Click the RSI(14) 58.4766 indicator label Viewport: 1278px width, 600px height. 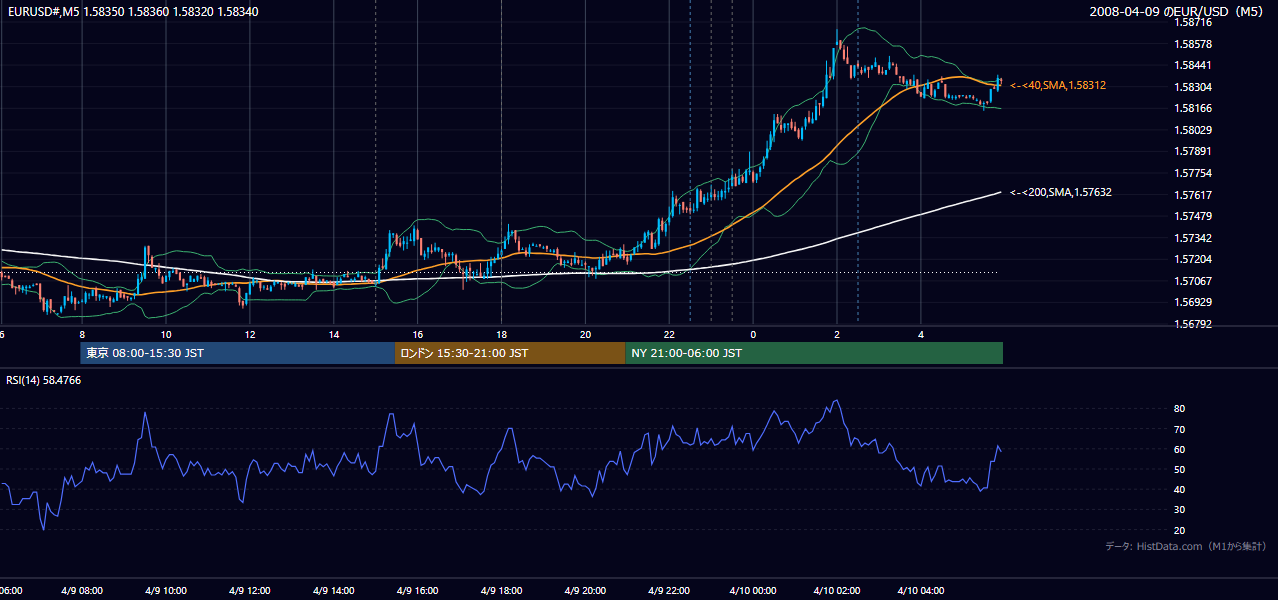point(44,380)
